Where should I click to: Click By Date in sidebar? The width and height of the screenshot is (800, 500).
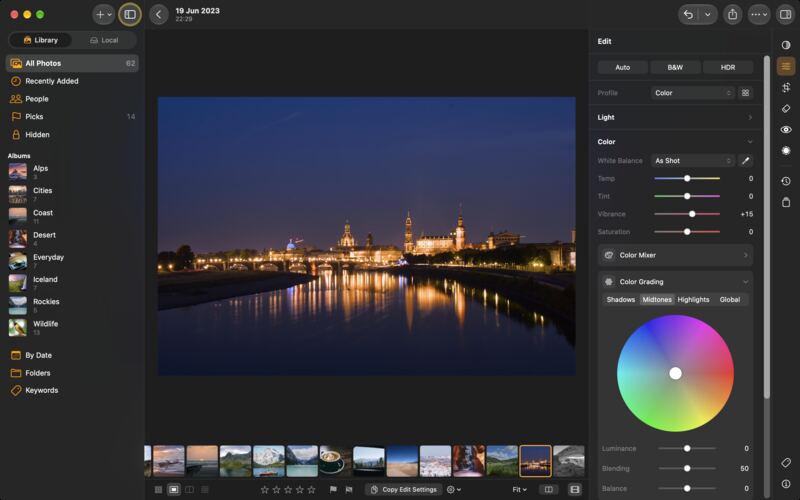[x=72, y=355]
